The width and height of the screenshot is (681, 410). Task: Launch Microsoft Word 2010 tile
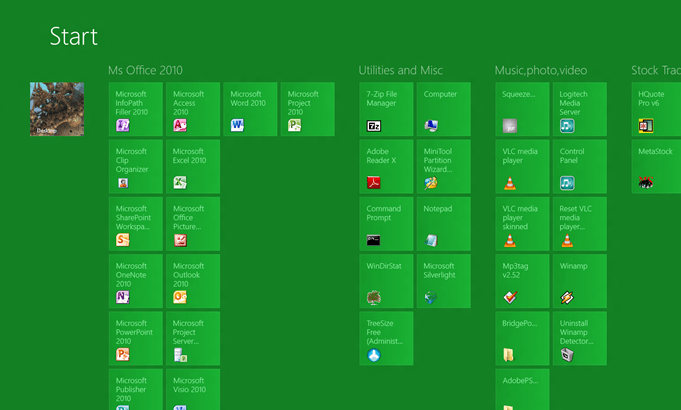click(x=250, y=109)
